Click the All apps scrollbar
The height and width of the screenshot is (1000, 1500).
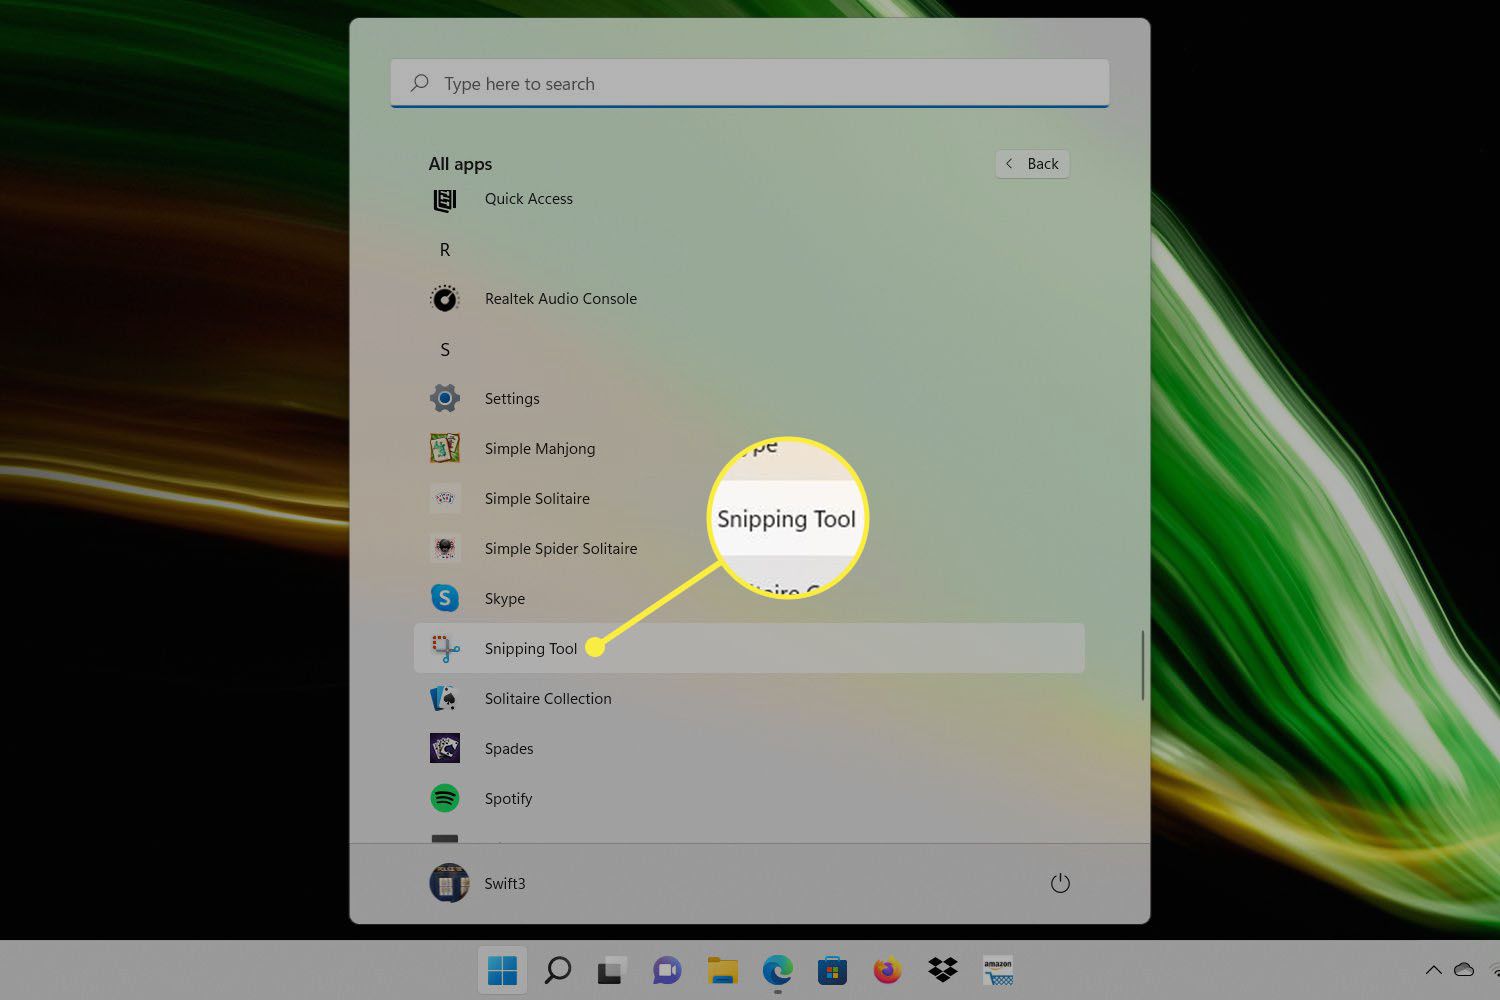pos(1142,665)
